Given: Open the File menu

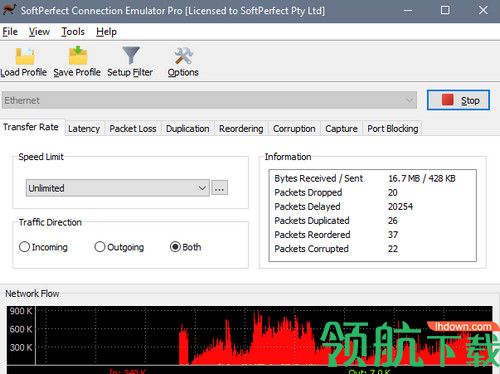Looking at the screenshot, I should click(x=10, y=32).
